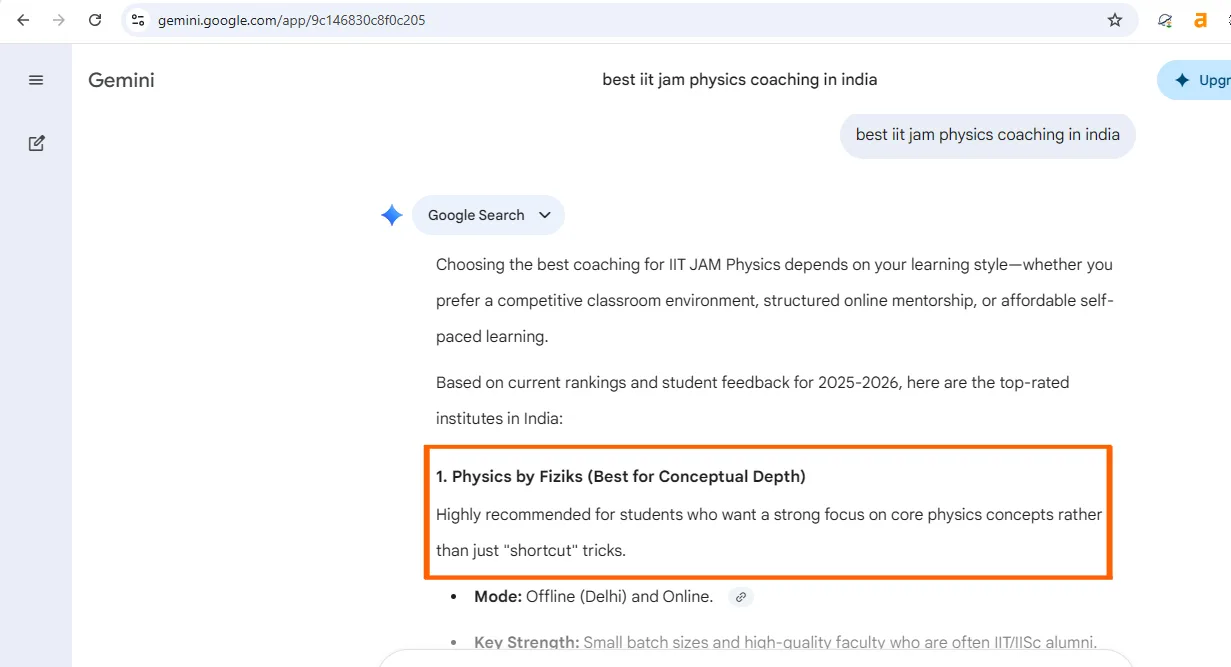Click the blue Gemini sparkle icon
Viewport: 1231px width, 667px height.
pyautogui.click(x=391, y=215)
